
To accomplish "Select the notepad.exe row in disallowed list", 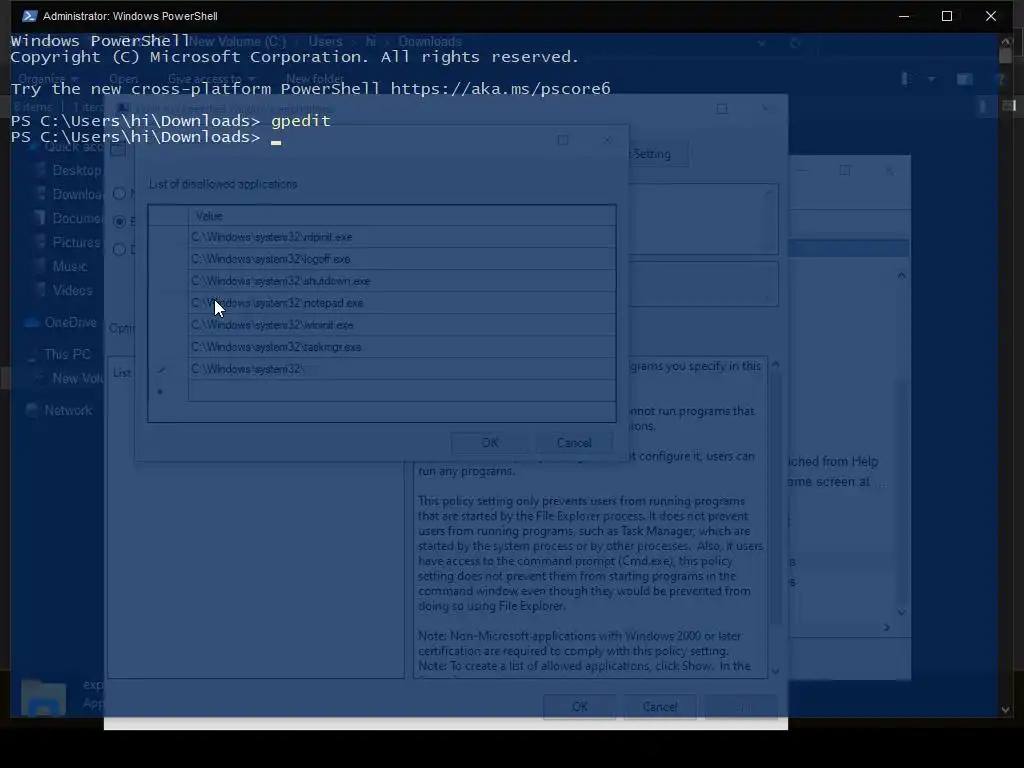I will point(402,303).
